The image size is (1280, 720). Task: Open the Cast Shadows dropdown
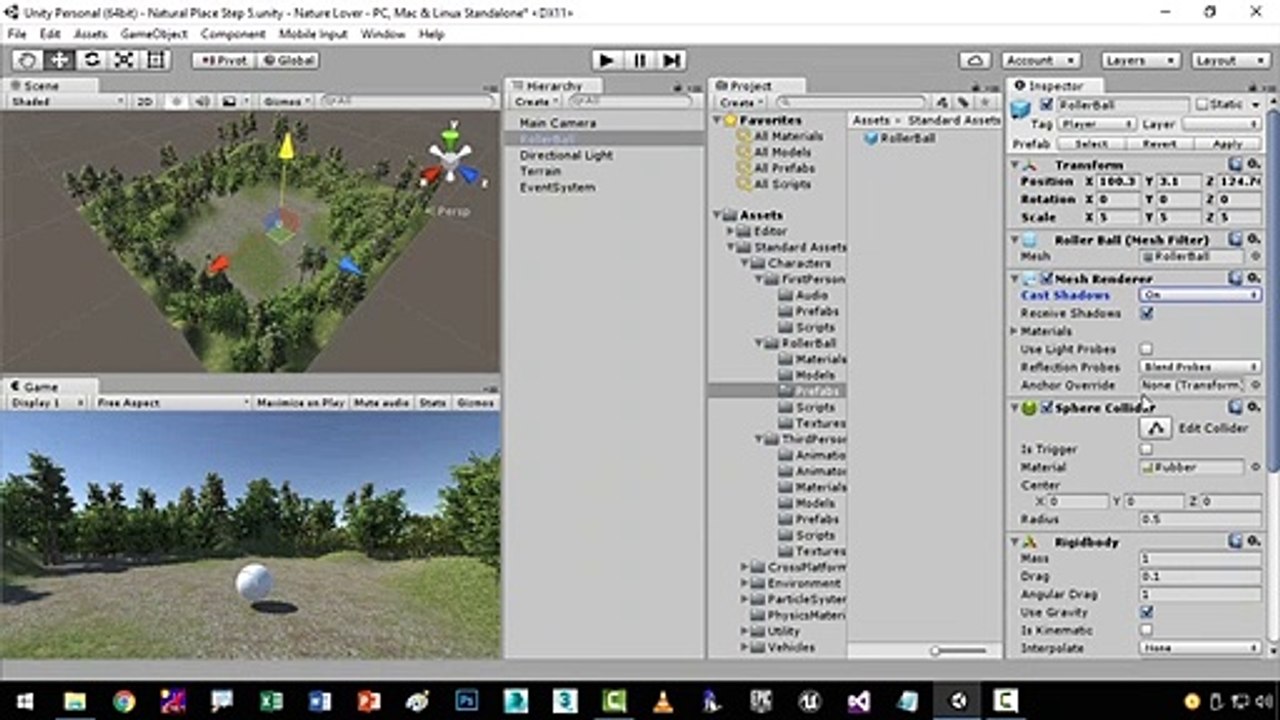tap(1199, 295)
